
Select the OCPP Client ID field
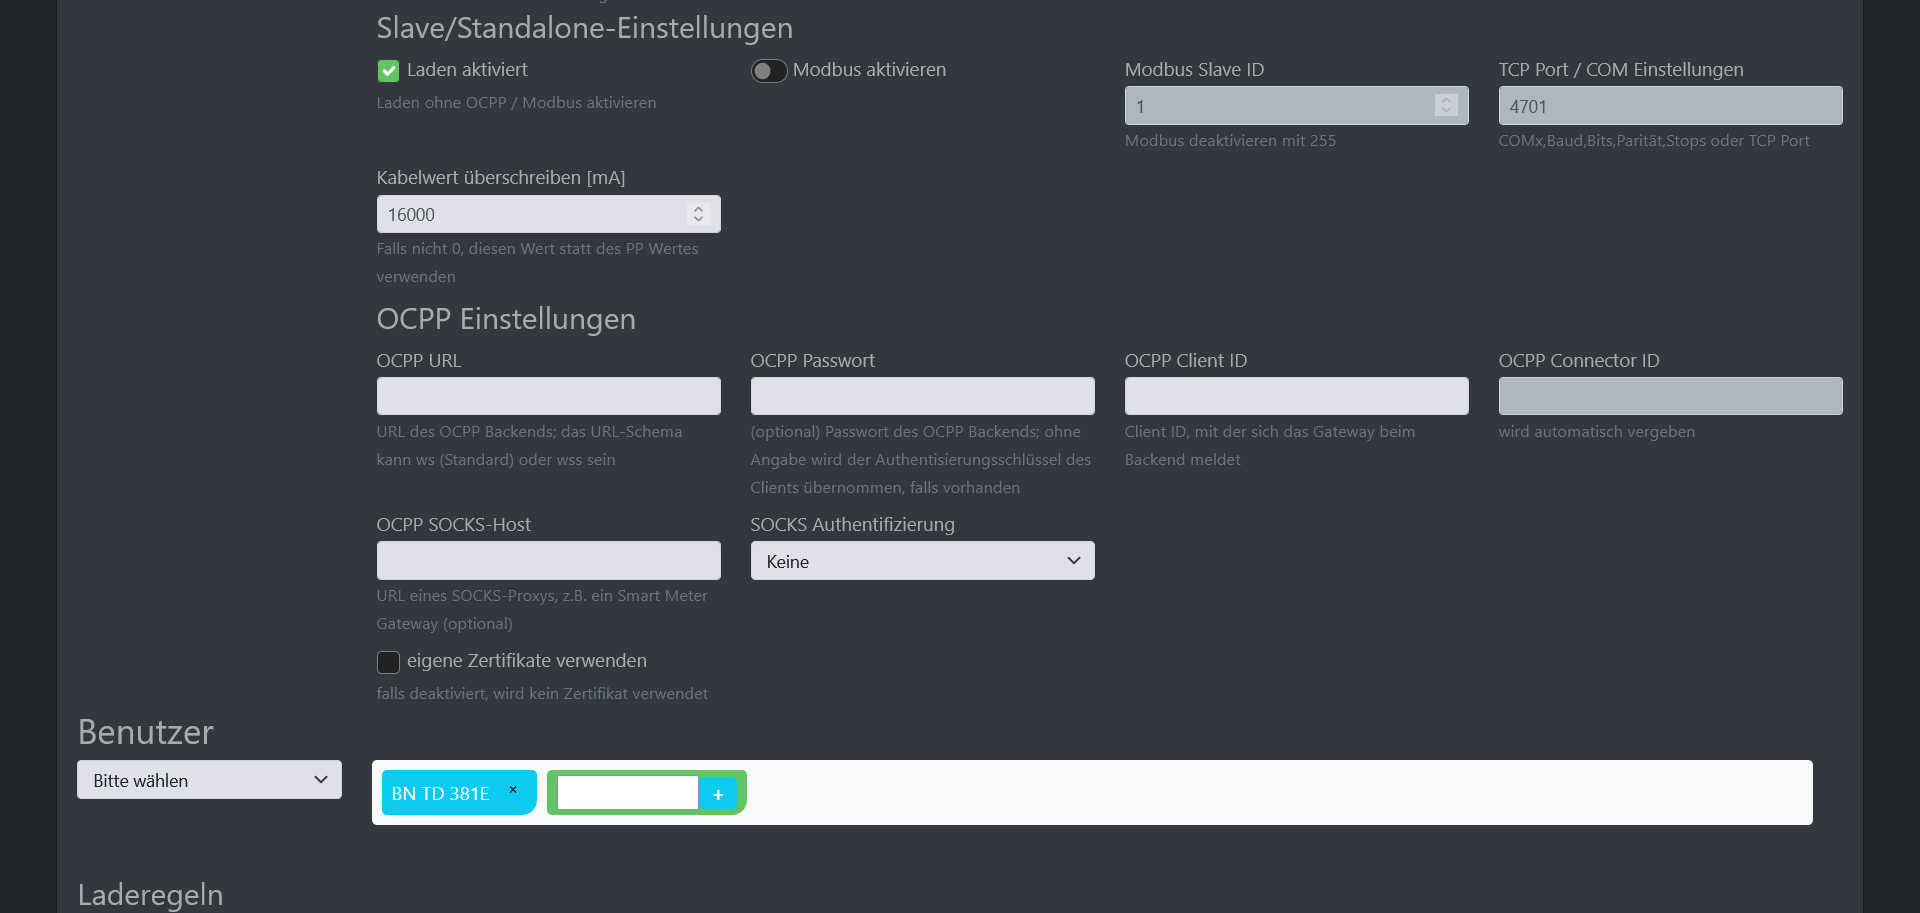click(1296, 396)
